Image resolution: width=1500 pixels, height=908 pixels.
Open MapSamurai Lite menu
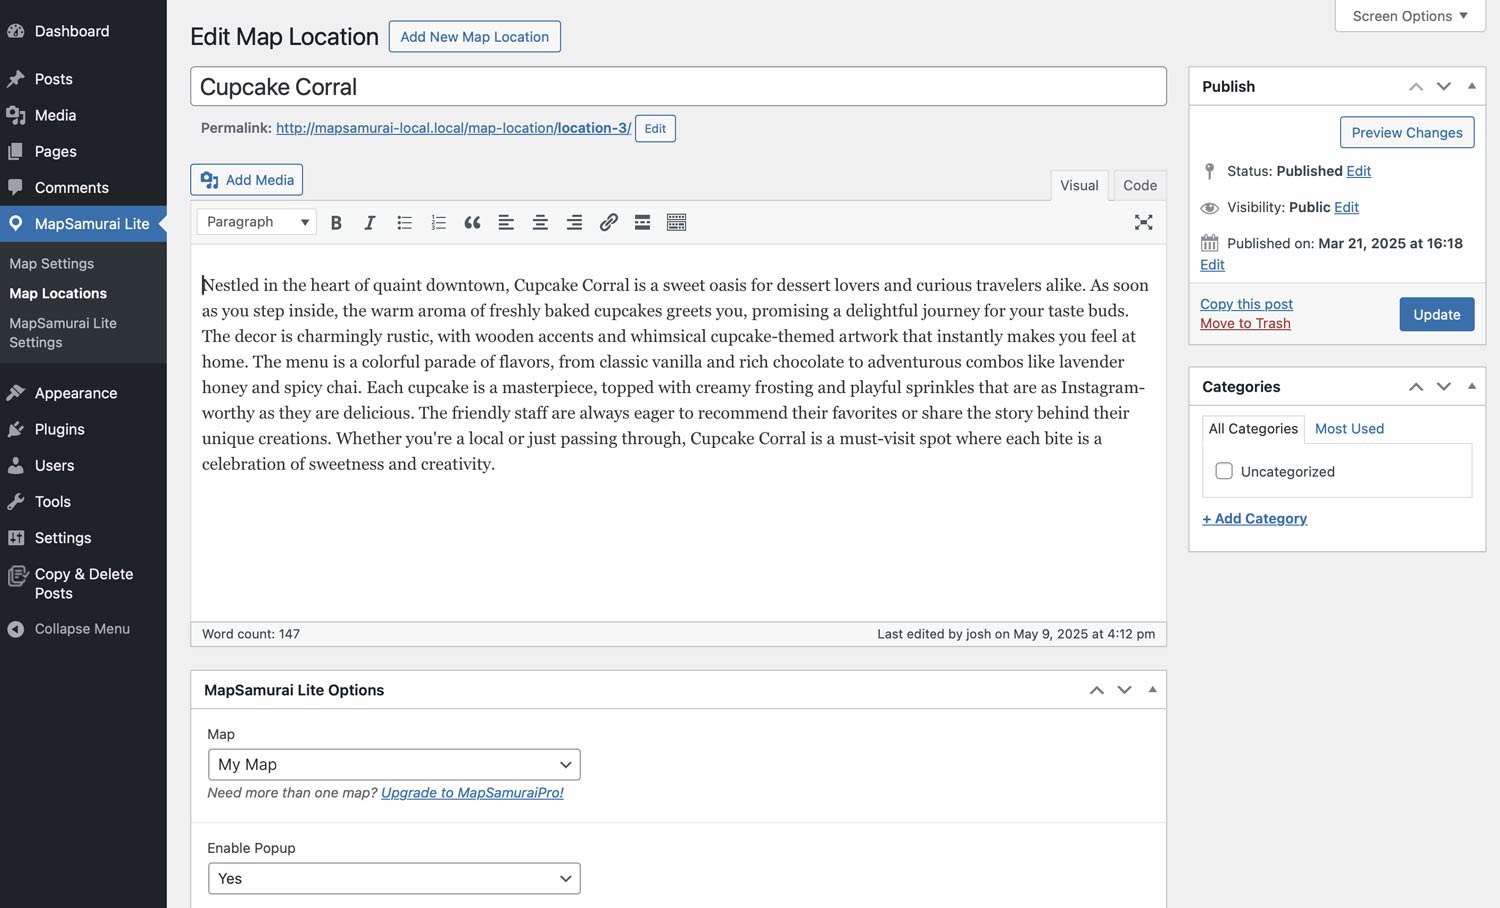pos(83,223)
